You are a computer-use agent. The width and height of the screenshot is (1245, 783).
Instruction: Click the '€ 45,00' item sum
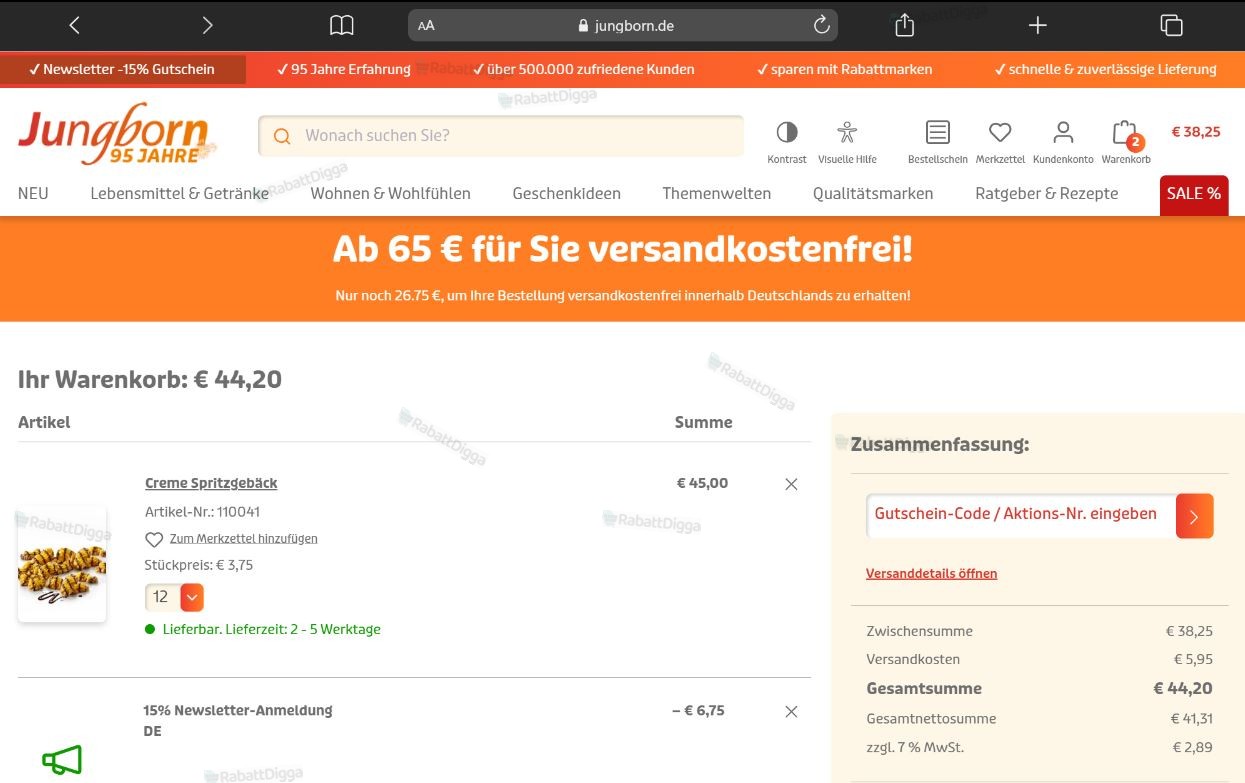702,483
